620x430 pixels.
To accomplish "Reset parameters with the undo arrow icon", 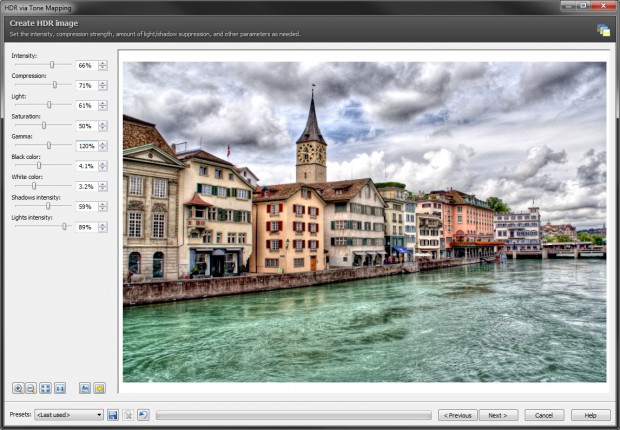I will (143, 414).
